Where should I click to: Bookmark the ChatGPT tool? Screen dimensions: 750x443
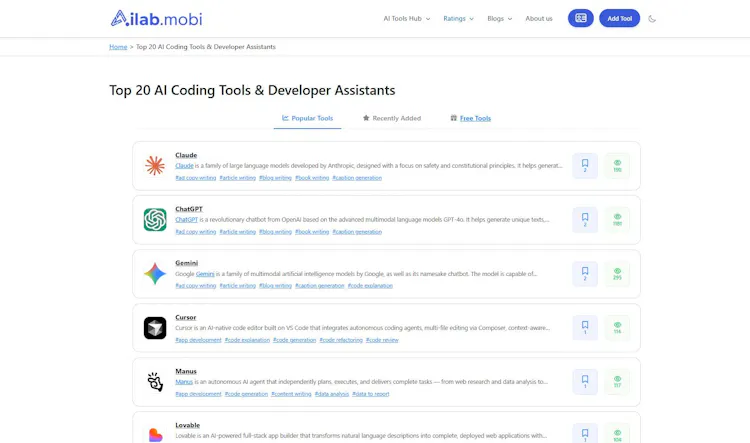coord(585,220)
